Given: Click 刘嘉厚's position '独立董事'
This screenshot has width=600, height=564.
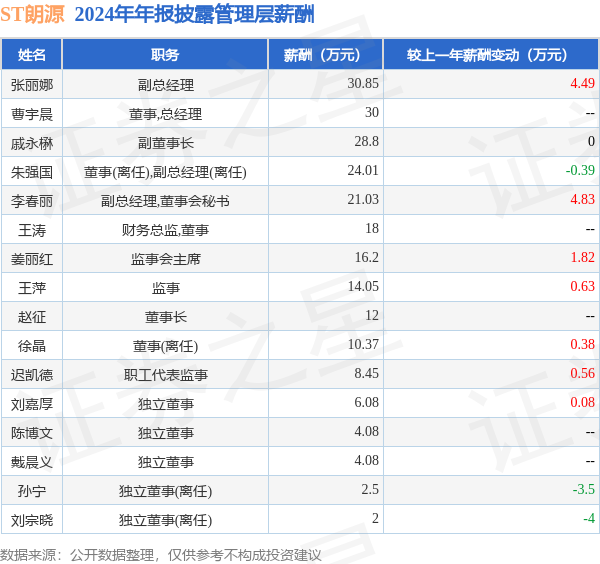Looking at the screenshot, I should pyautogui.click(x=166, y=404).
